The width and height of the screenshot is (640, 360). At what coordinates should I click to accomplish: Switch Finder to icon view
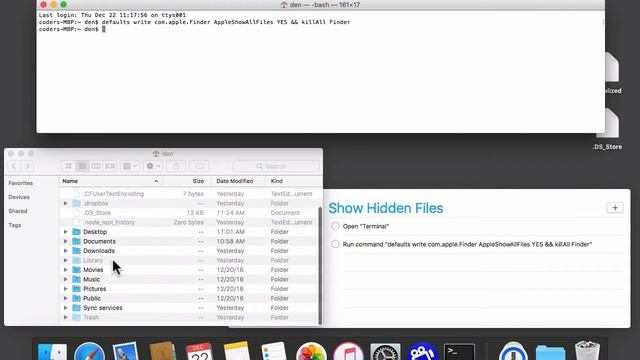point(69,166)
